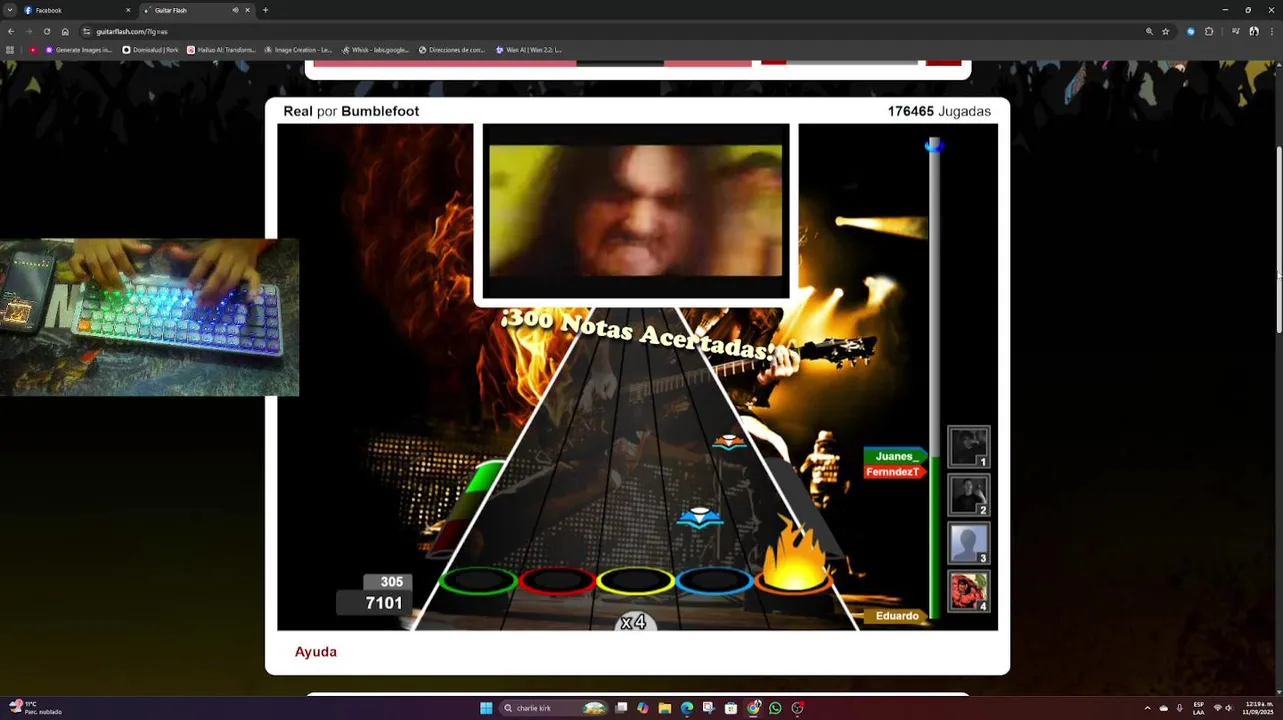Screen dimensions: 1283x720
Task: Click the 176465 Jugadas play count
Action: click(939, 111)
